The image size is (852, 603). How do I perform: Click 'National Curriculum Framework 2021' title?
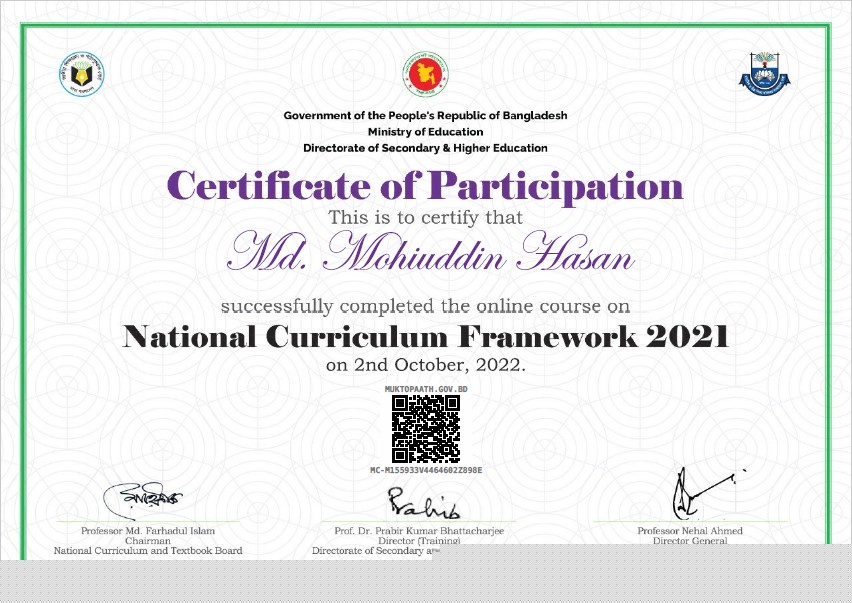point(425,336)
